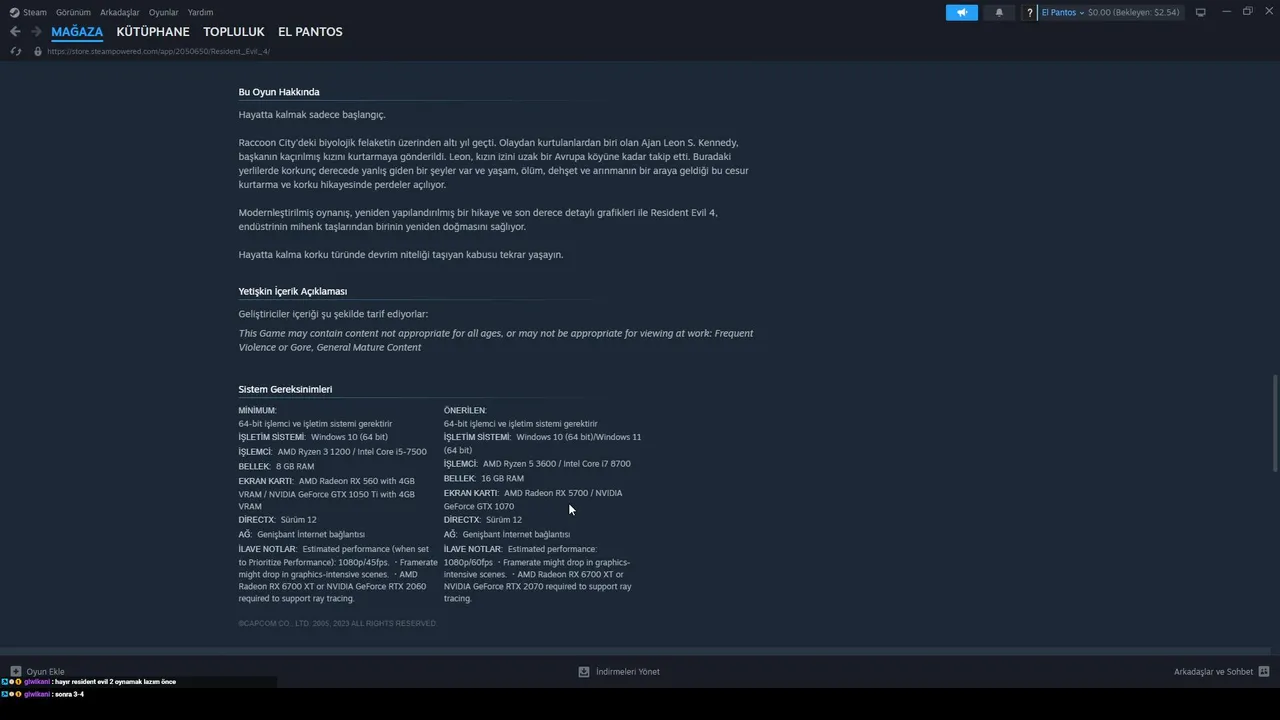The image size is (1280, 720).
Task: Click the Oyun Ekle label
Action: (x=45, y=672)
